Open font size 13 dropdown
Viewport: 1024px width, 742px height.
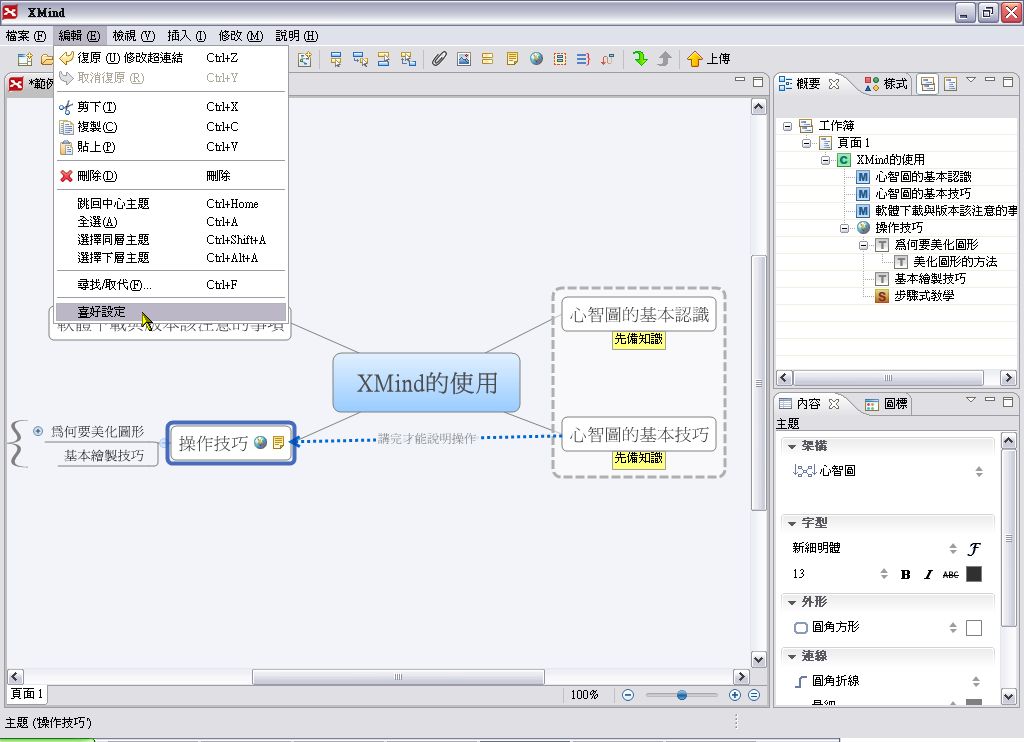[x=884, y=574]
